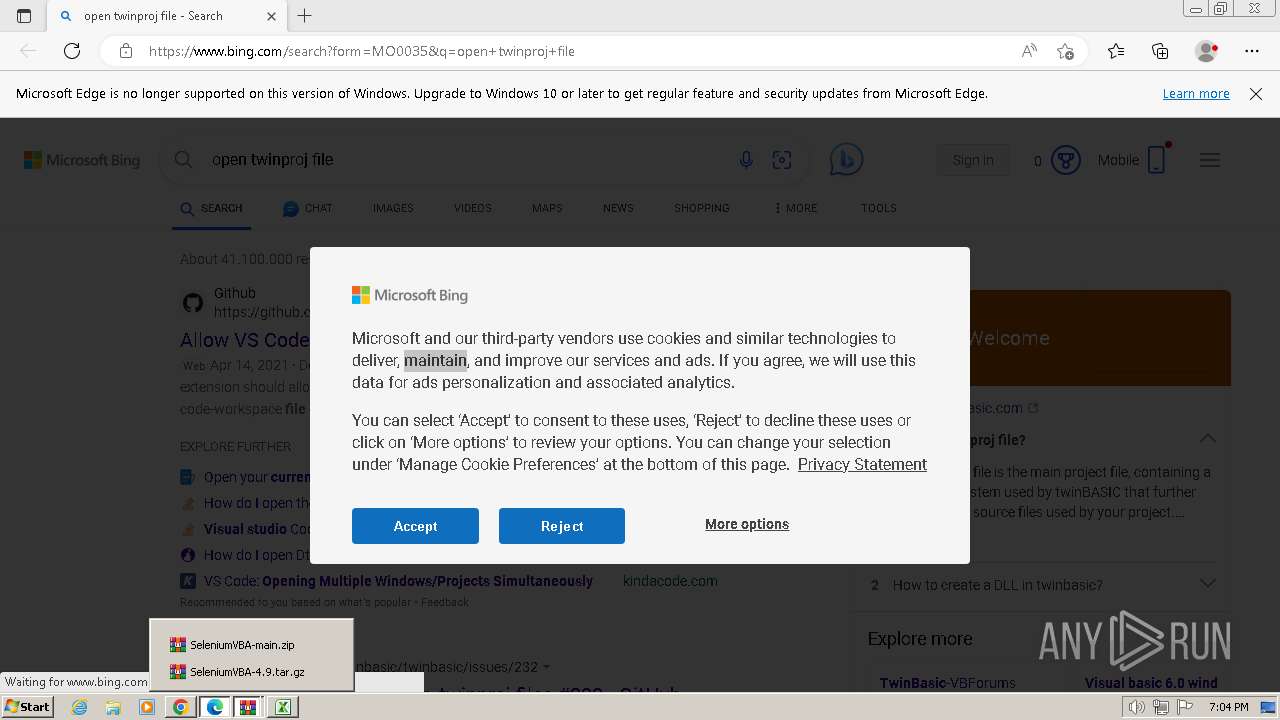Reject cookies in the Bing dialog

pyautogui.click(x=562, y=526)
